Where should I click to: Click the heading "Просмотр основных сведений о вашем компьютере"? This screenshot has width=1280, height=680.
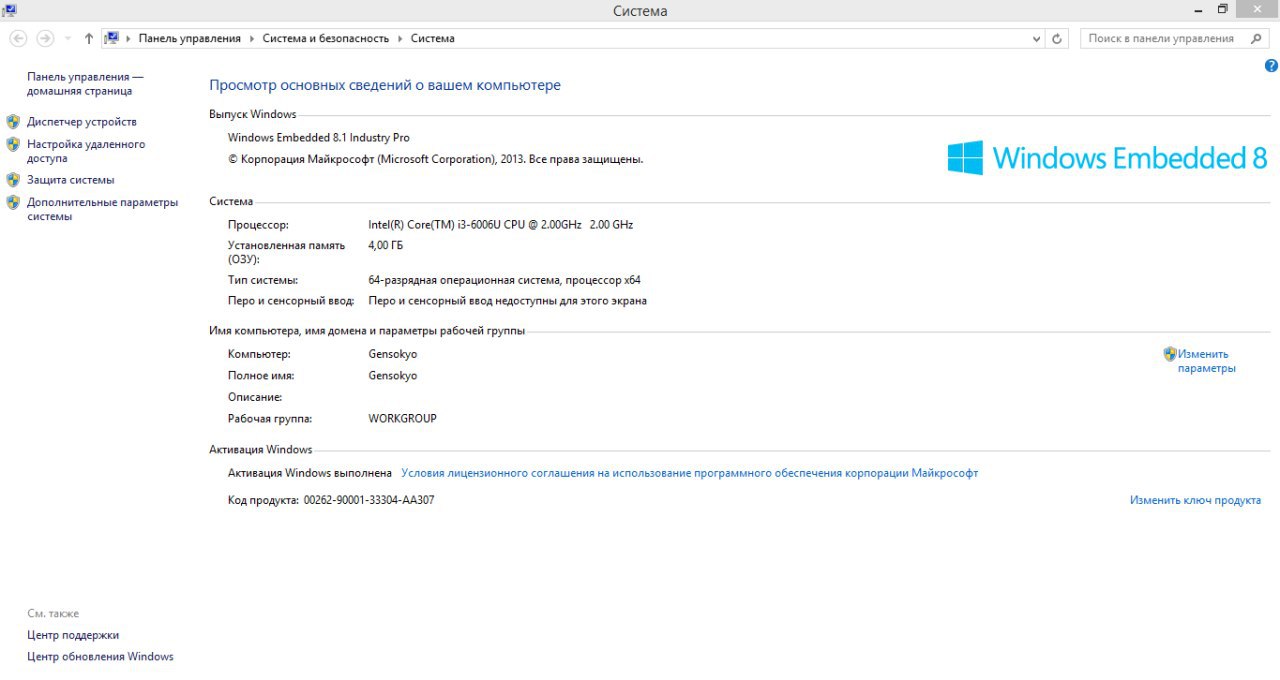tap(385, 85)
